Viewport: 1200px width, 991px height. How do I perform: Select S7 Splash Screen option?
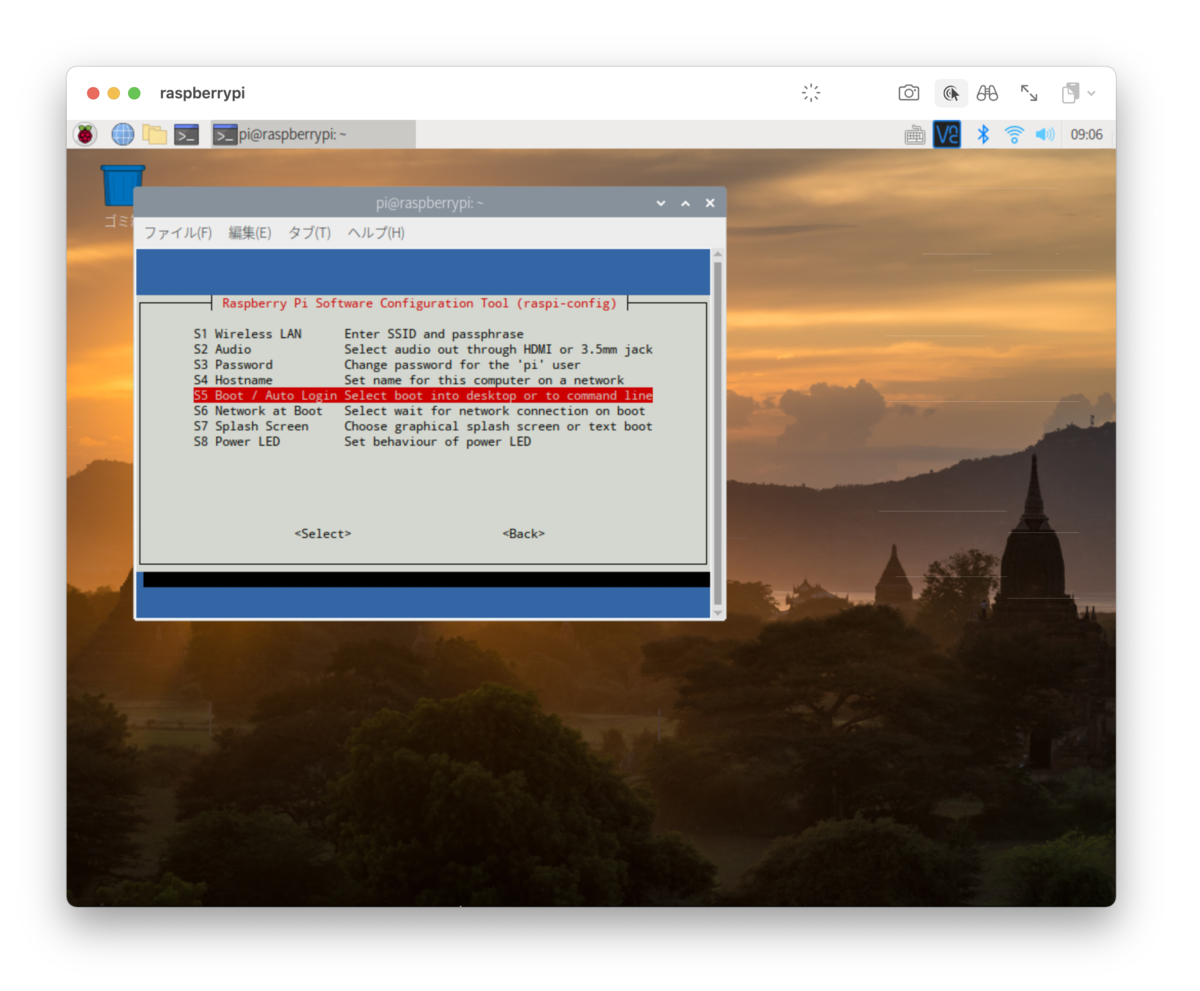pyautogui.click(x=423, y=426)
